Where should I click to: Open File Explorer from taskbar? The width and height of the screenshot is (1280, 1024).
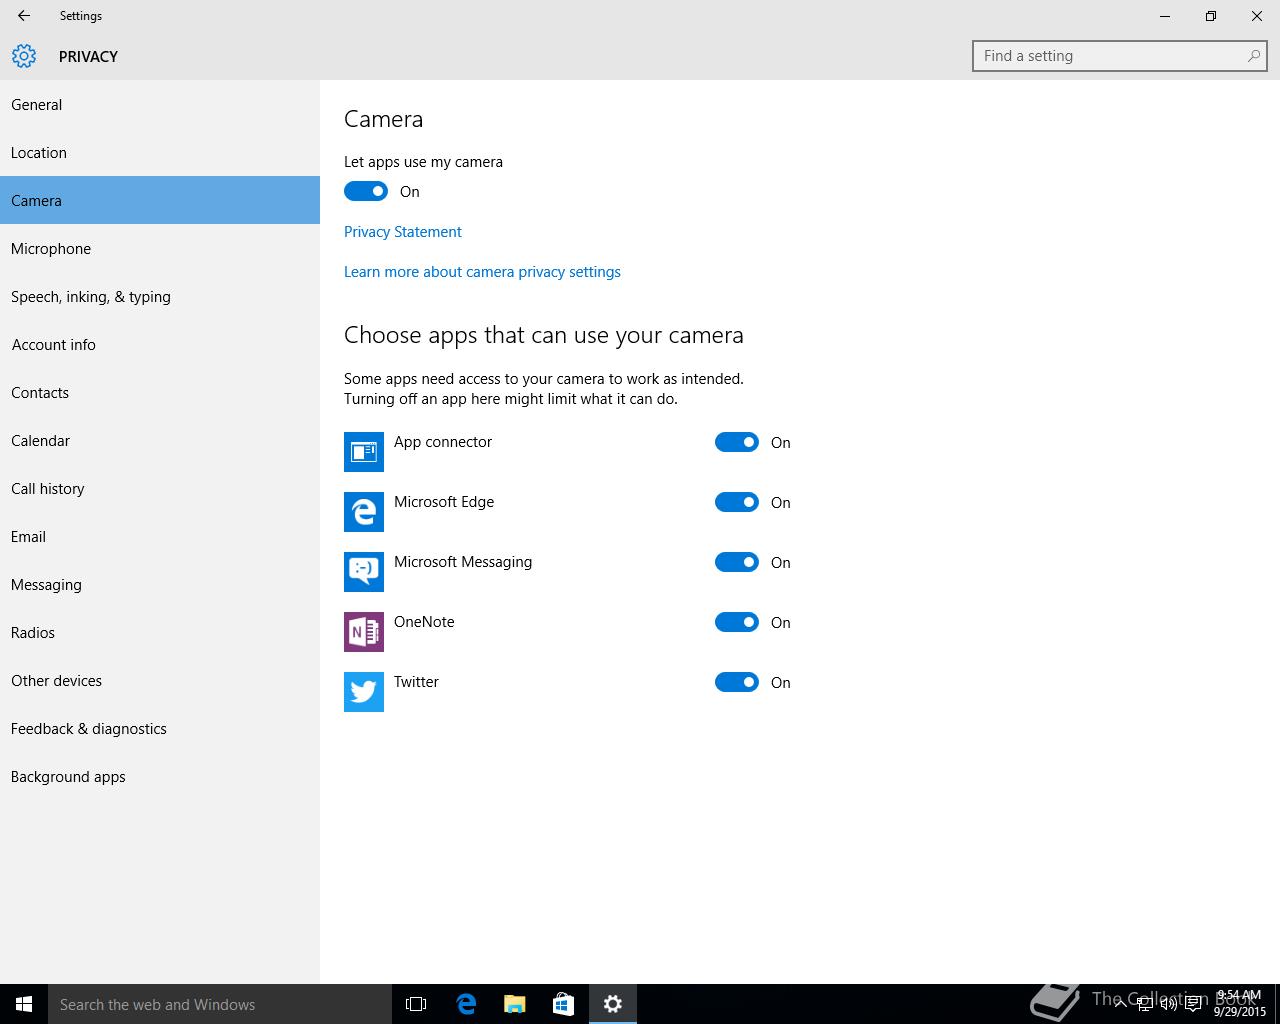[x=515, y=1004]
